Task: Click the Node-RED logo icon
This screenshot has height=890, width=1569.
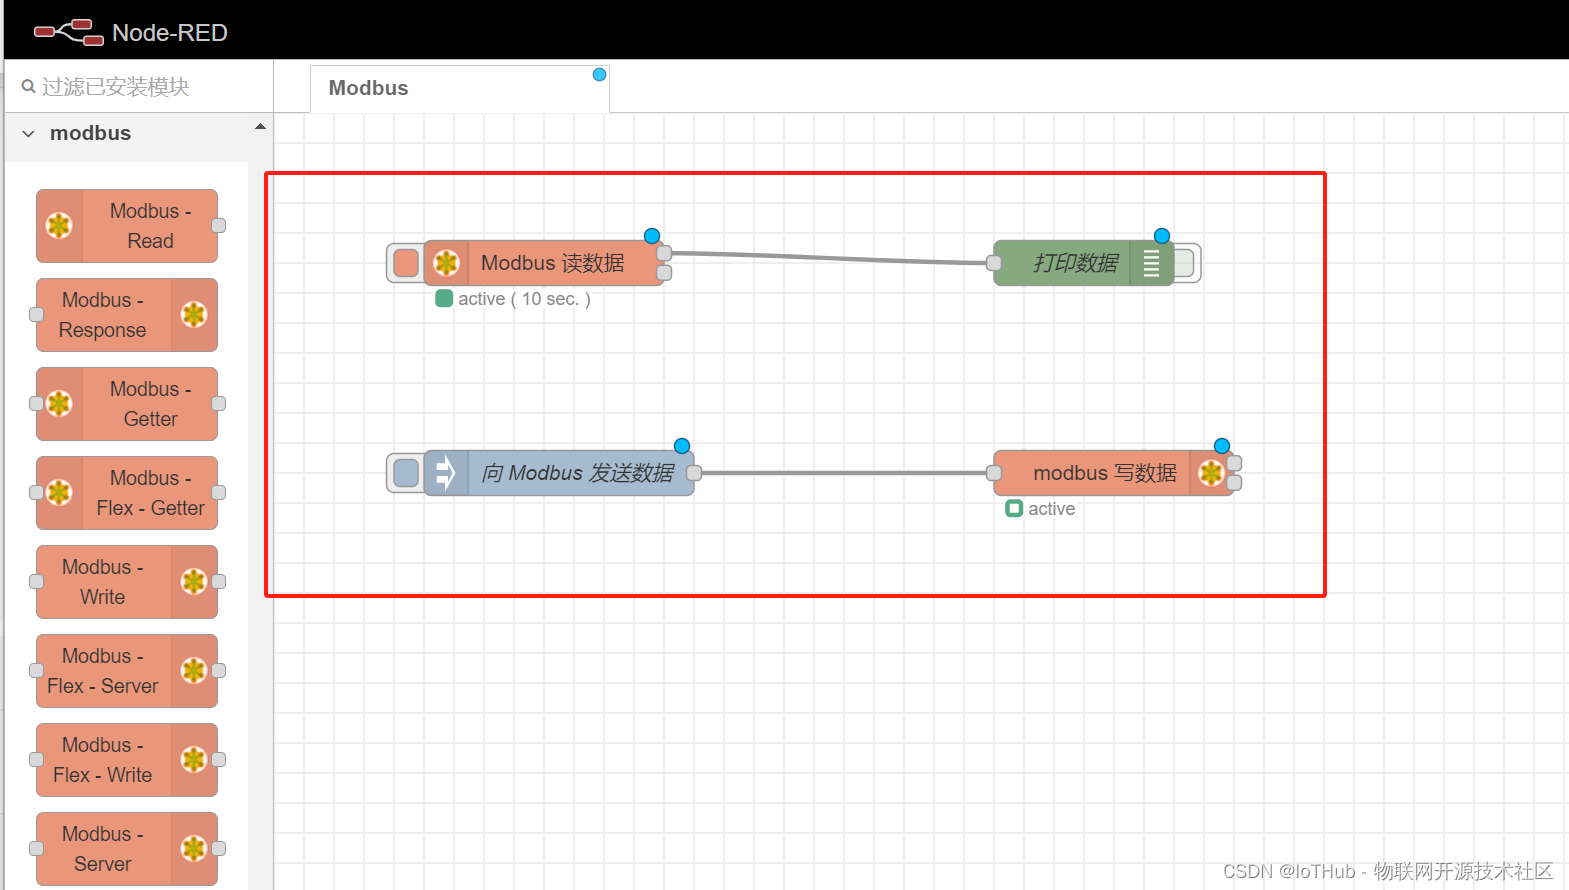Action: pos(68,33)
